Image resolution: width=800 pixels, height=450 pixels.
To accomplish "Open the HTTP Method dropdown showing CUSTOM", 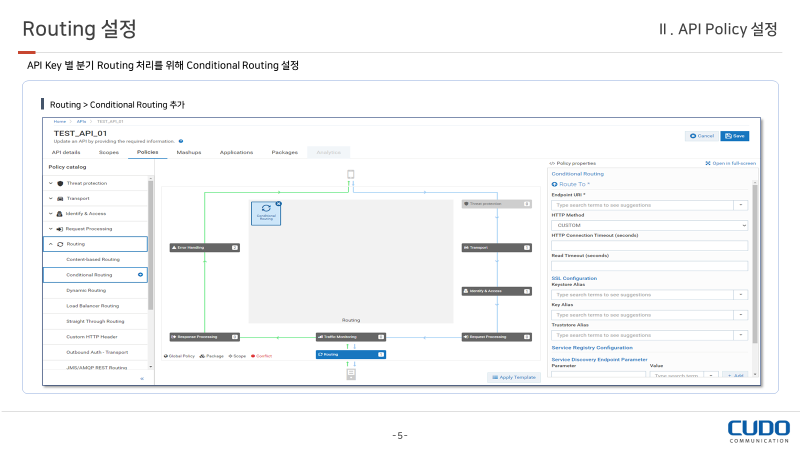I will [x=649, y=226].
